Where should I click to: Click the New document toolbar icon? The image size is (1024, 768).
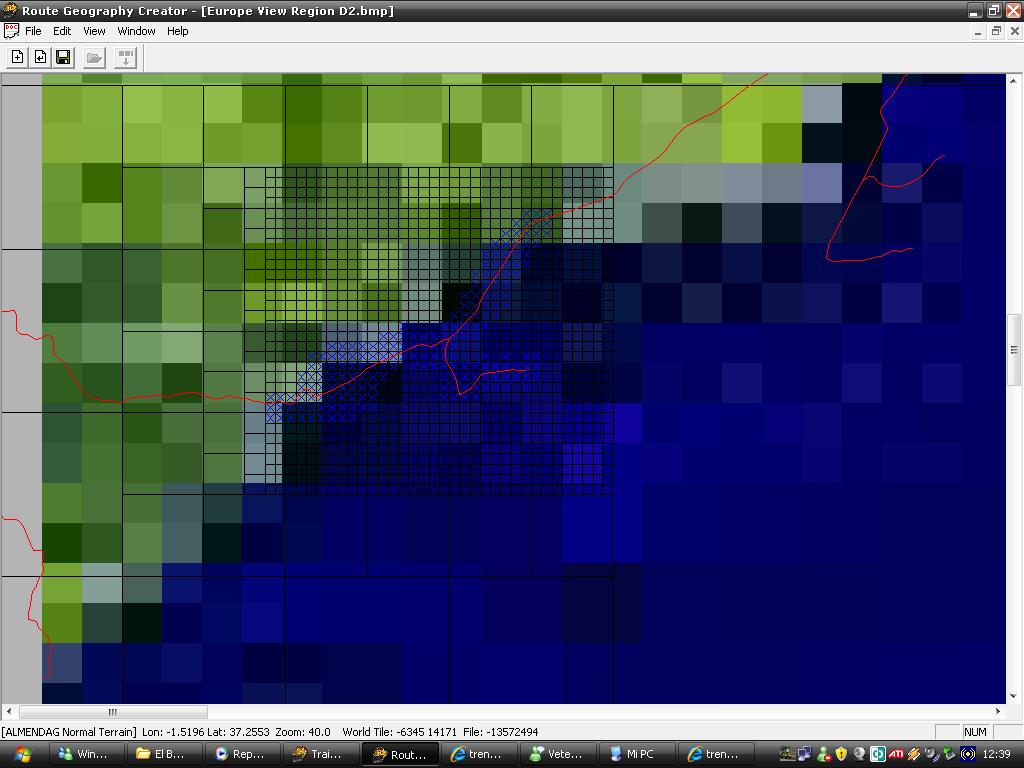click(17, 57)
